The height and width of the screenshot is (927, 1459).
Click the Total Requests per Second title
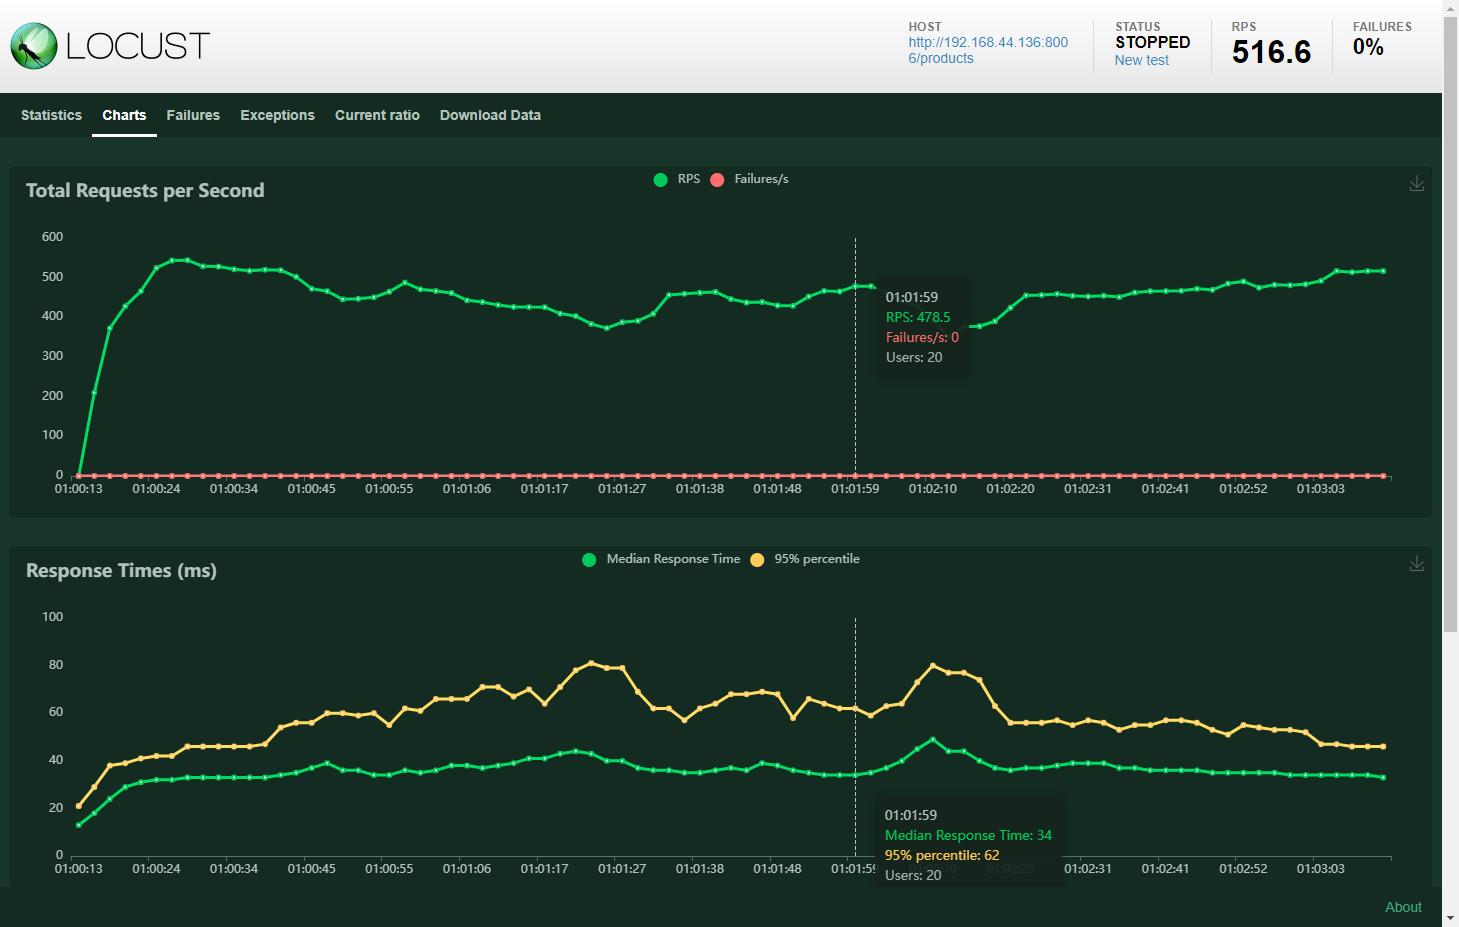tap(145, 190)
